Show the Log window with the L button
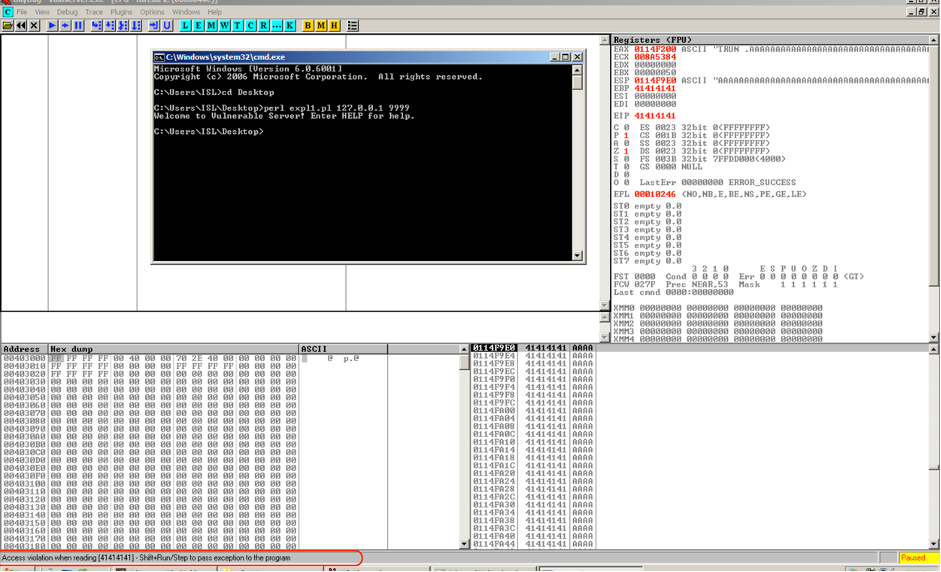 [185, 26]
